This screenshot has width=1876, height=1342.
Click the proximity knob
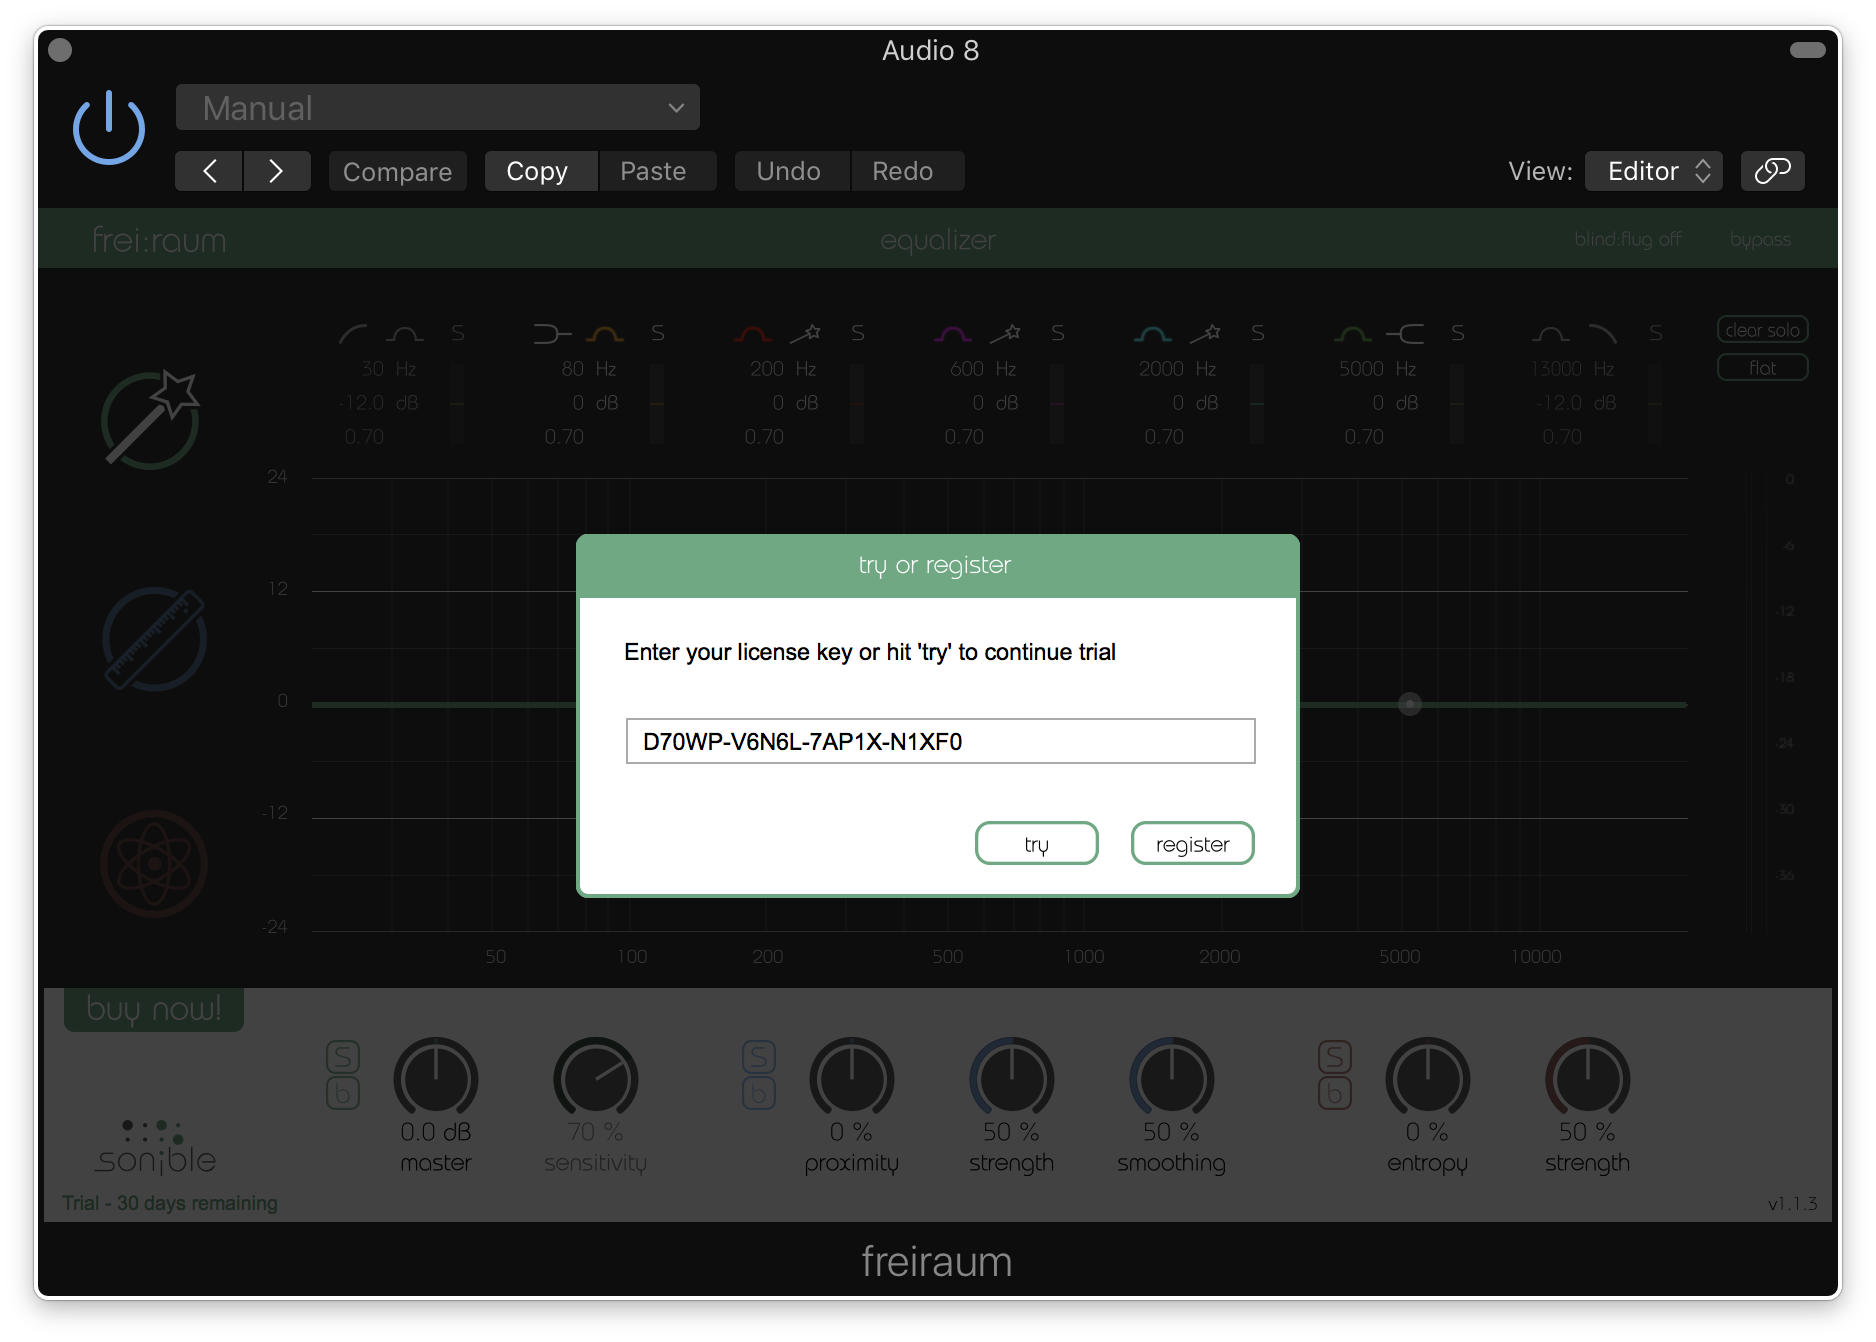852,1079
